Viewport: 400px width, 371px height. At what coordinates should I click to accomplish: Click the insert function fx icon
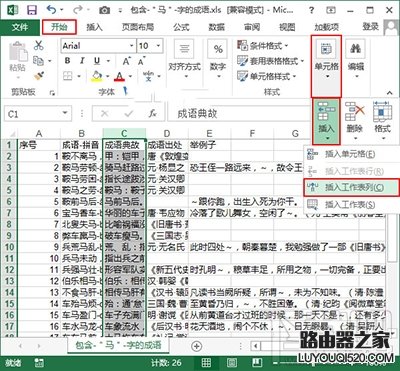point(153,114)
